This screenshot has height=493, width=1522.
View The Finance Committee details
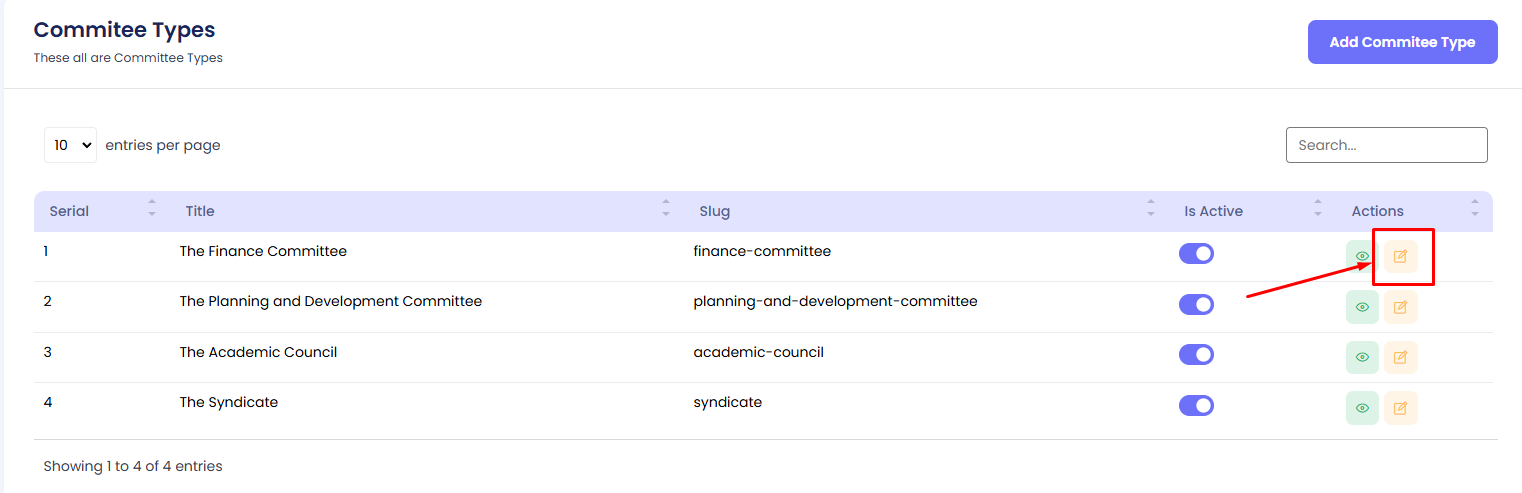[x=1362, y=257]
